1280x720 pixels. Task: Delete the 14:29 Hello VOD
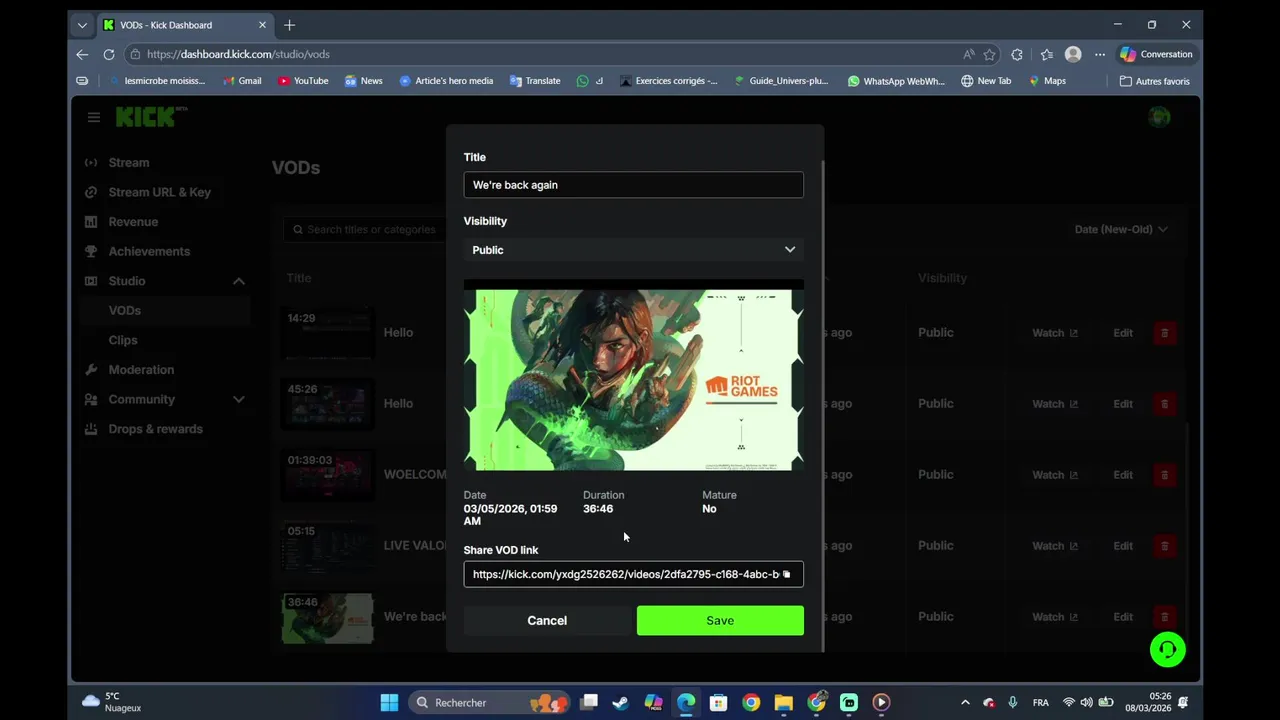[1164, 333]
